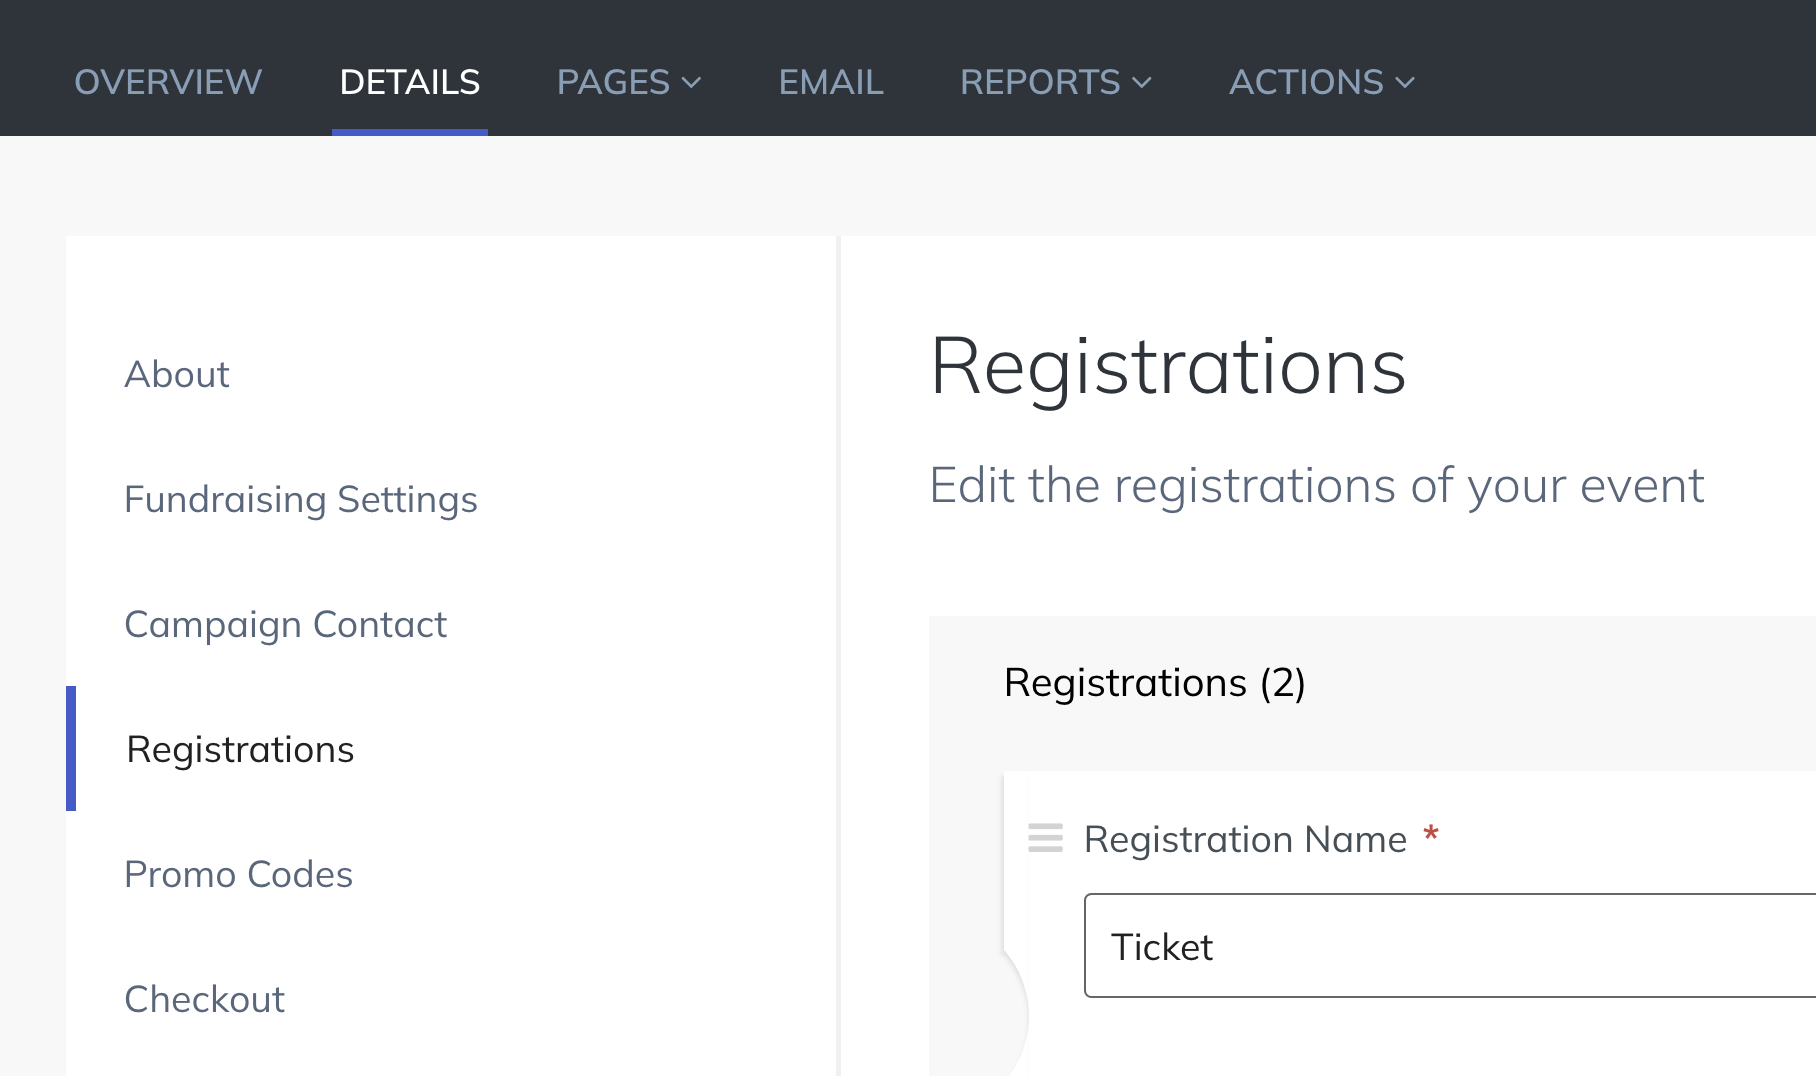Screen dimensions: 1816x1076
Task: Go to the Email tab
Action: point(831,82)
